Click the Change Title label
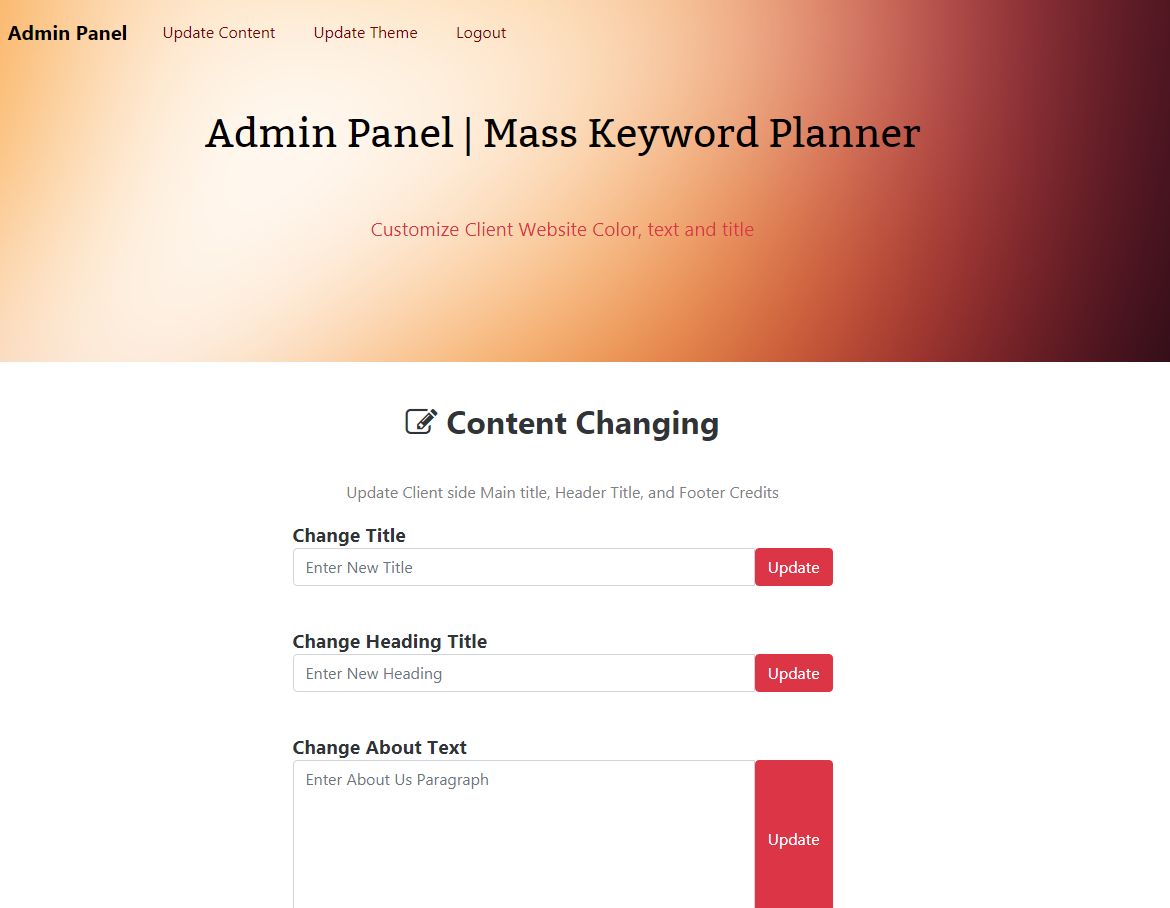 coord(349,536)
